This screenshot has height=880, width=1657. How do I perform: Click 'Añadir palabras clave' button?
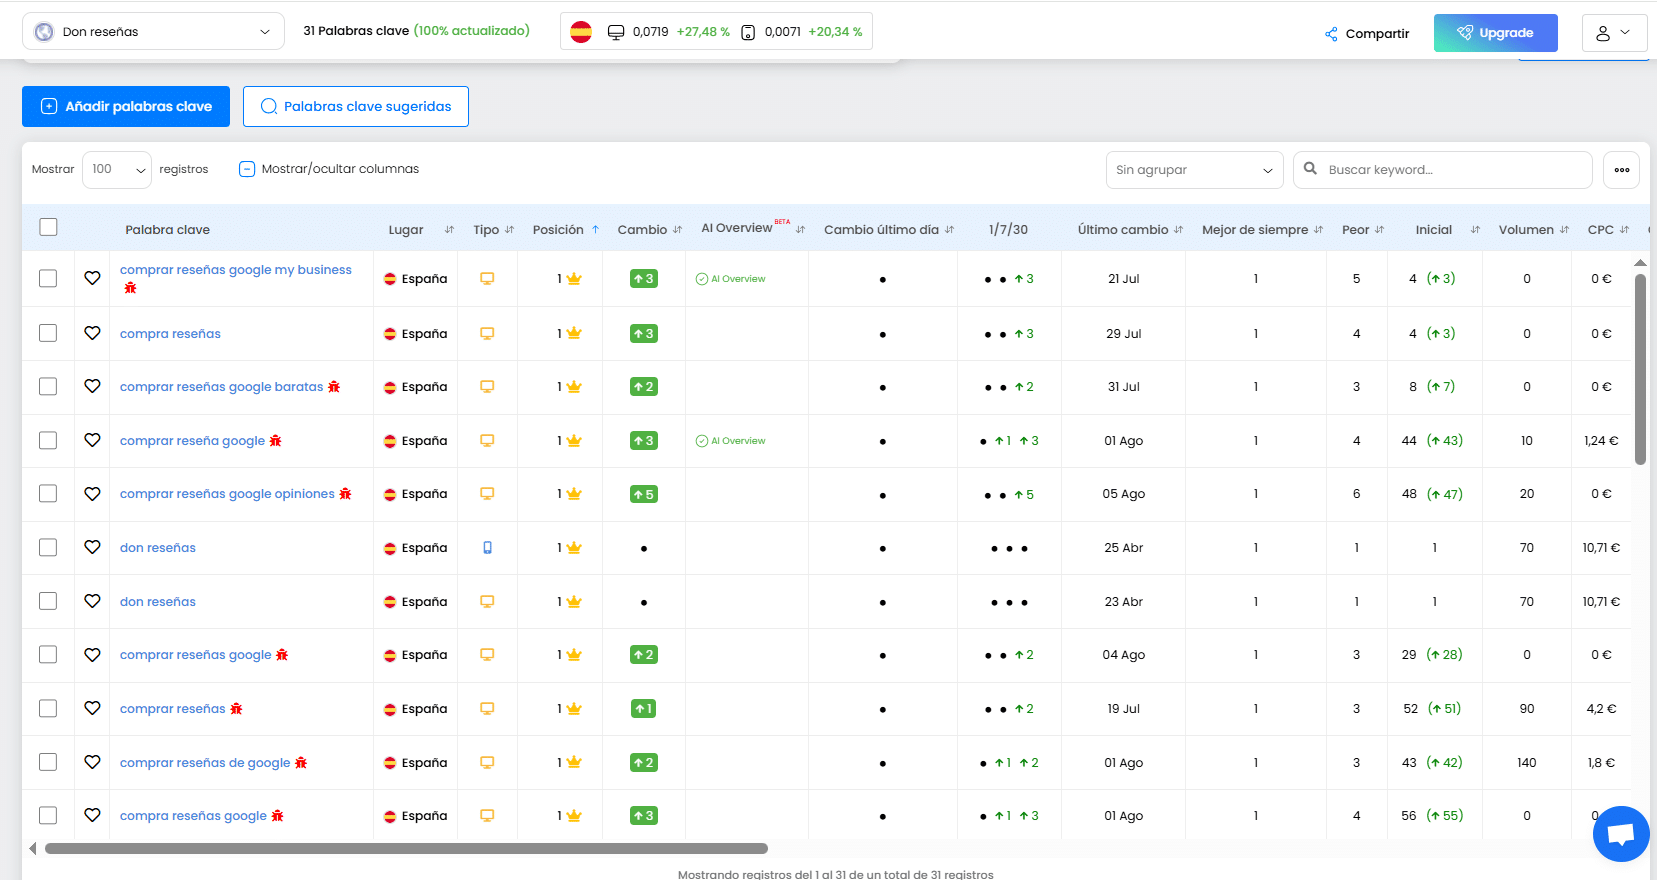[x=126, y=107]
